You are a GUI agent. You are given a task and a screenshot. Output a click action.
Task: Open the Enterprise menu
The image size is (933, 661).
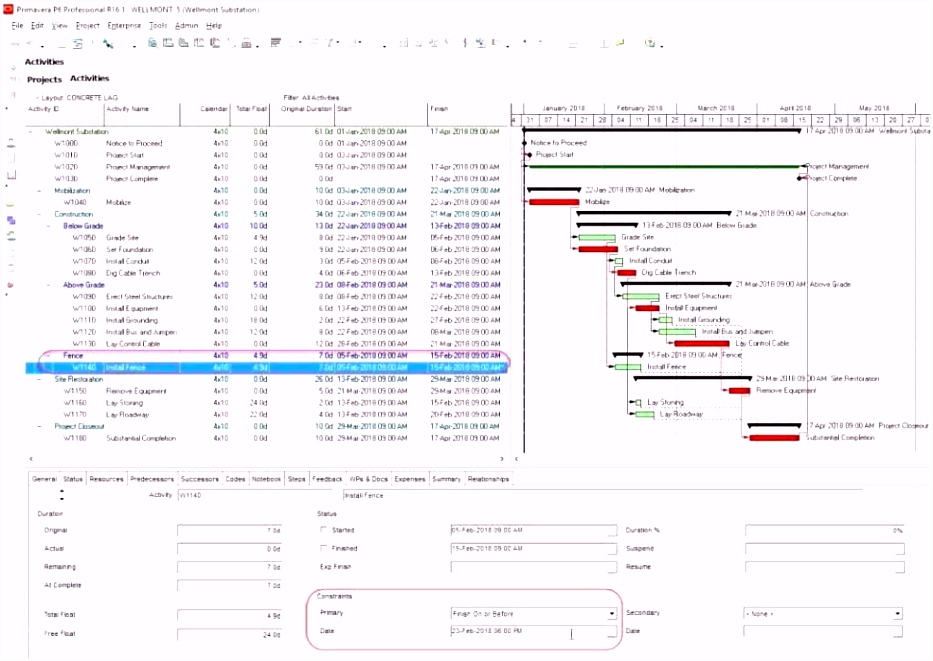coord(124,26)
